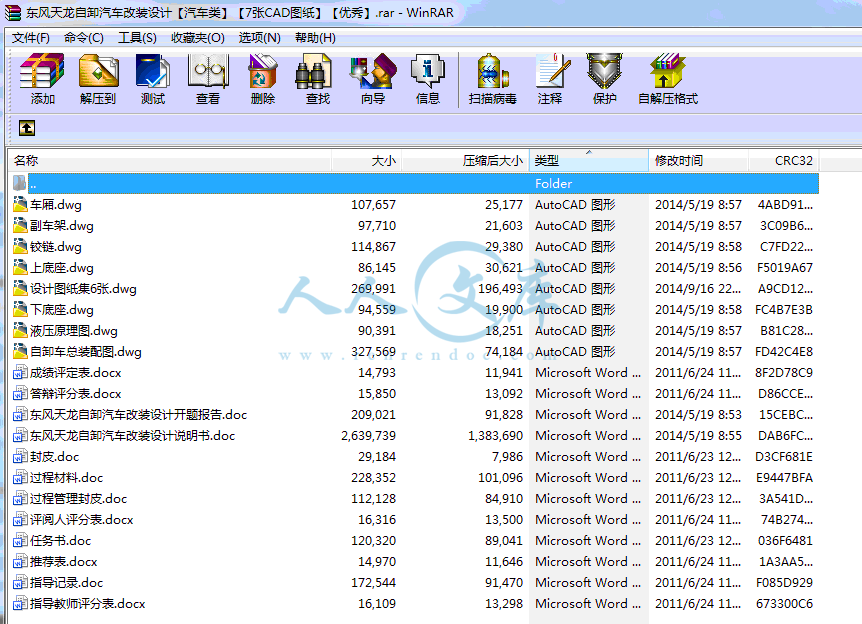Select 东风天龙自卸汽车改装设计说明书.doc
Screen dimensions: 862x624
pos(132,435)
